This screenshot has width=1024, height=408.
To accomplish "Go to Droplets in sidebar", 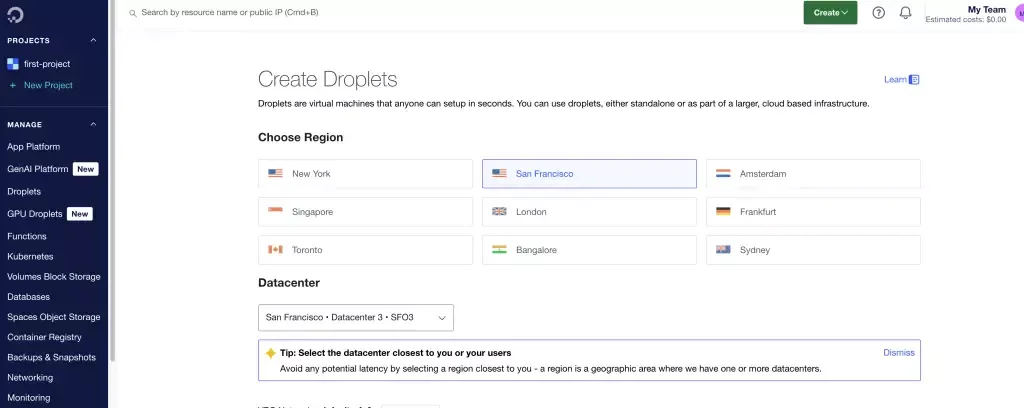I will coord(24,191).
